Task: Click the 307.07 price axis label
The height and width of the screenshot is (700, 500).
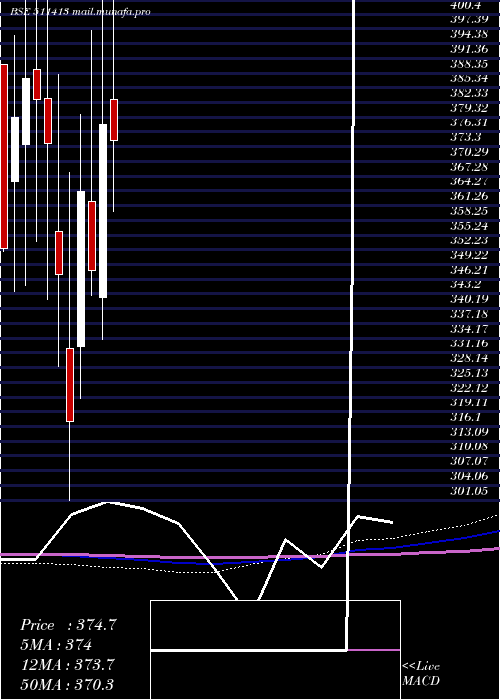Action: [468, 461]
